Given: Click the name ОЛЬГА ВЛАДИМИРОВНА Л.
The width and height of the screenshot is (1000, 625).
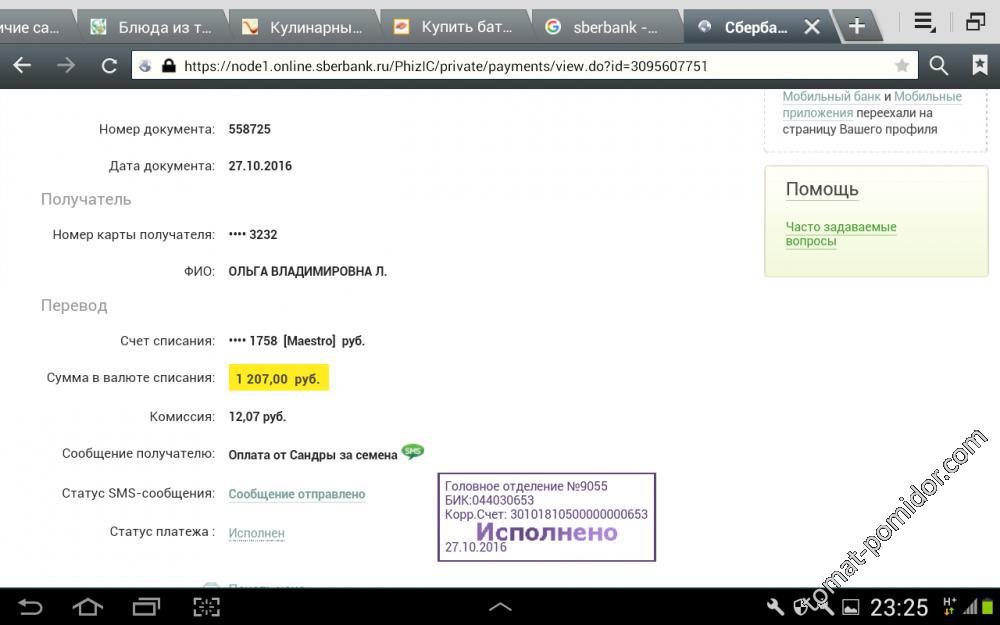Looking at the screenshot, I should point(307,271).
